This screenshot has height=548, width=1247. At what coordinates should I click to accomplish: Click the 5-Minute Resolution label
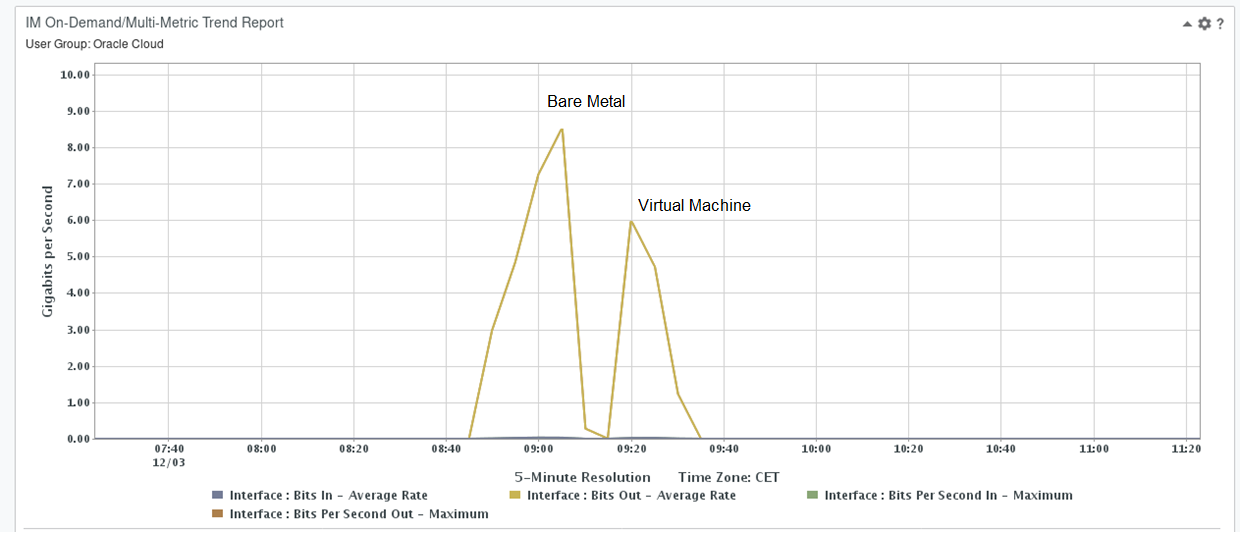[x=582, y=477]
